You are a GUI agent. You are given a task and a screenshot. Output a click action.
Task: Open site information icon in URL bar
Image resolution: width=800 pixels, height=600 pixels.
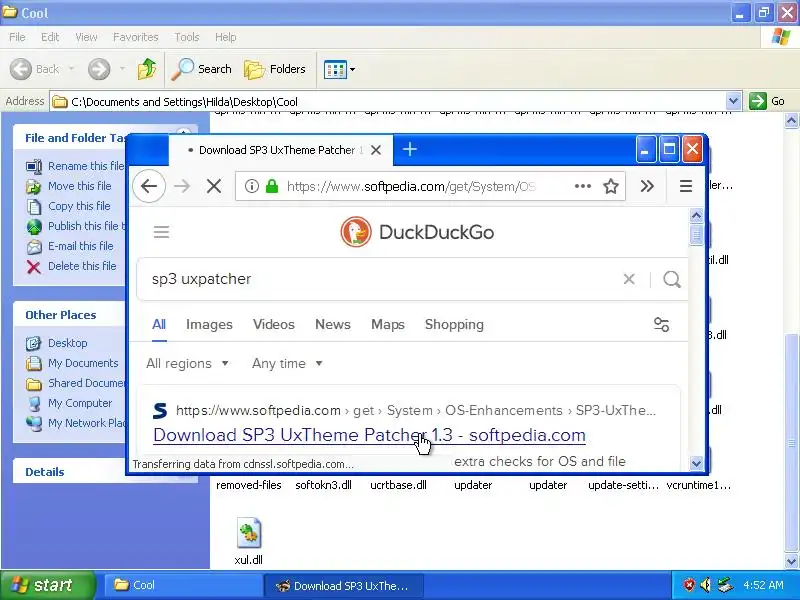(252, 186)
